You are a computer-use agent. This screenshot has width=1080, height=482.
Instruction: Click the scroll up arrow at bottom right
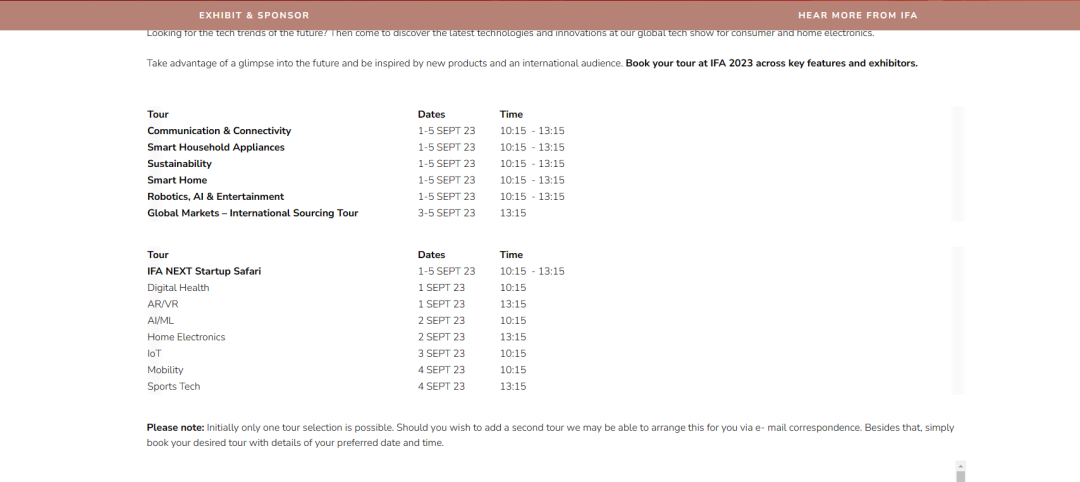[960, 466]
